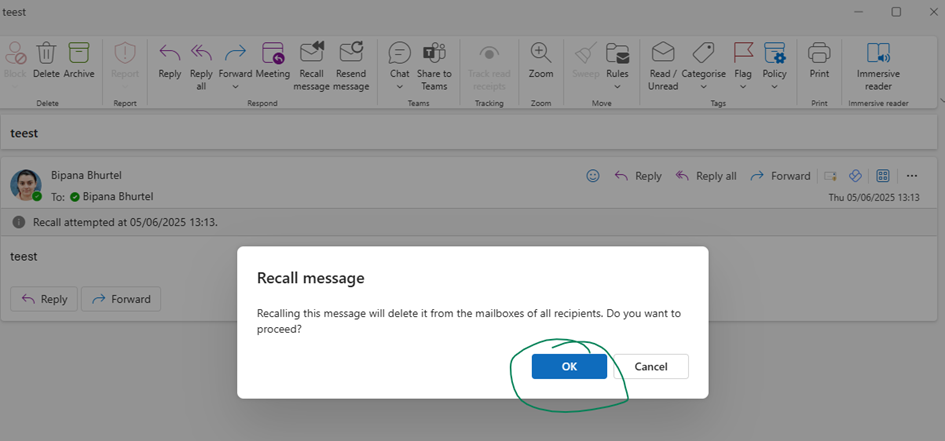
Task: Click the date Thu 05/06/2025 13:13
Action: pos(874,197)
